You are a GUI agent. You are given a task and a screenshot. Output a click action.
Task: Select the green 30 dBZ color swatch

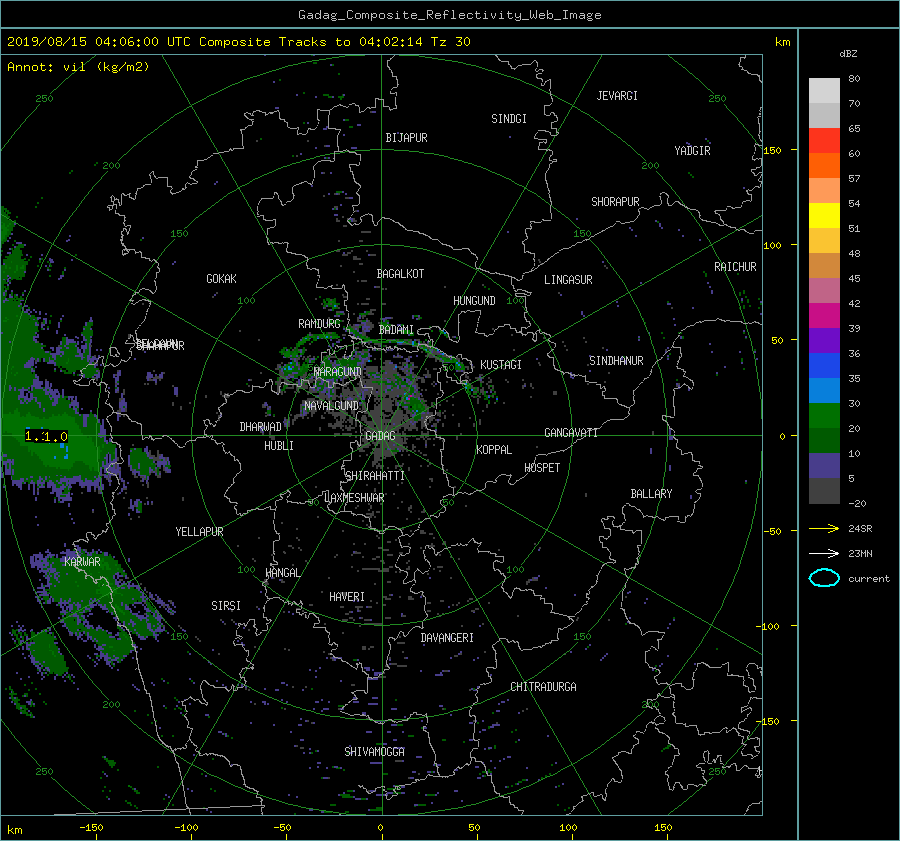pyautogui.click(x=824, y=415)
